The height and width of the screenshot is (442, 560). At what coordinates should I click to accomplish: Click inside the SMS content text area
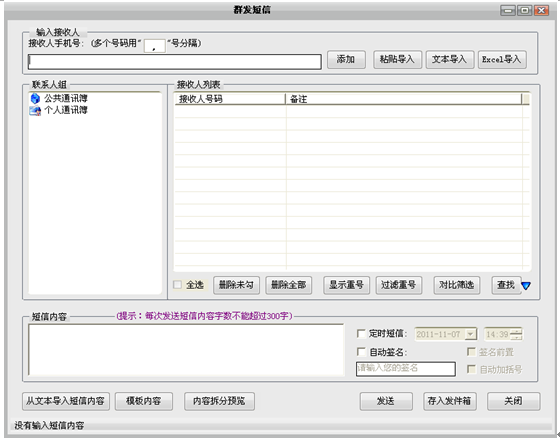click(x=186, y=350)
